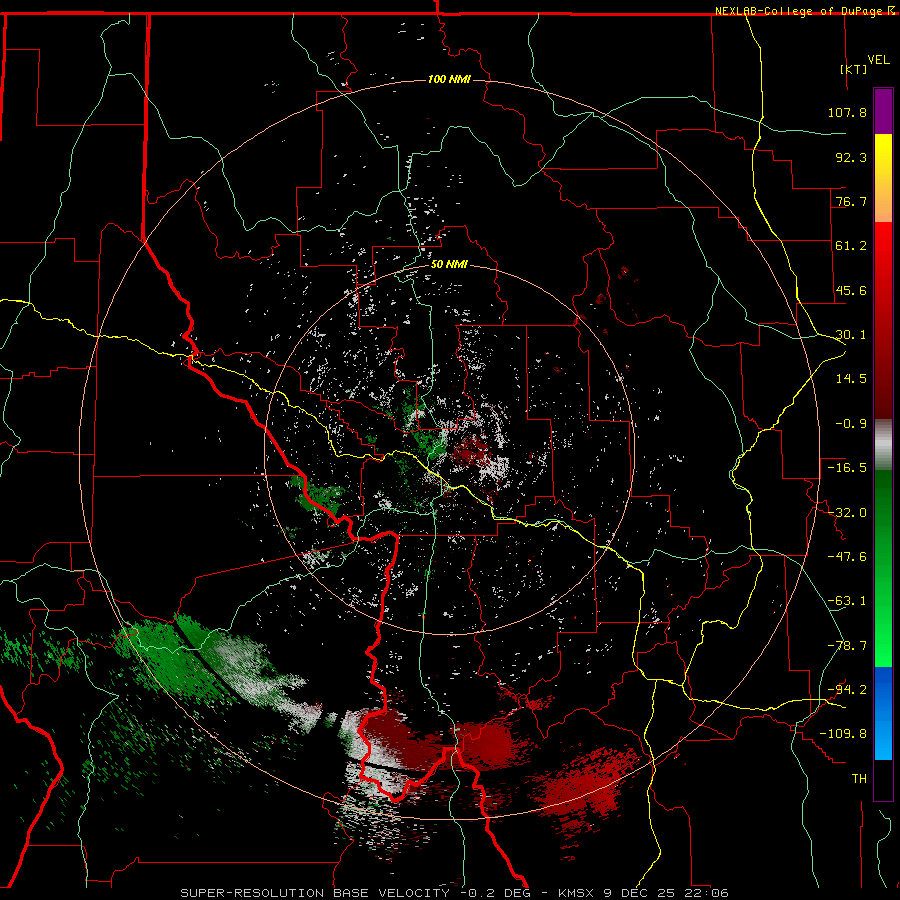Click the 14.5 velocity scale value
The width and height of the screenshot is (900, 900).
pos(851,379)
